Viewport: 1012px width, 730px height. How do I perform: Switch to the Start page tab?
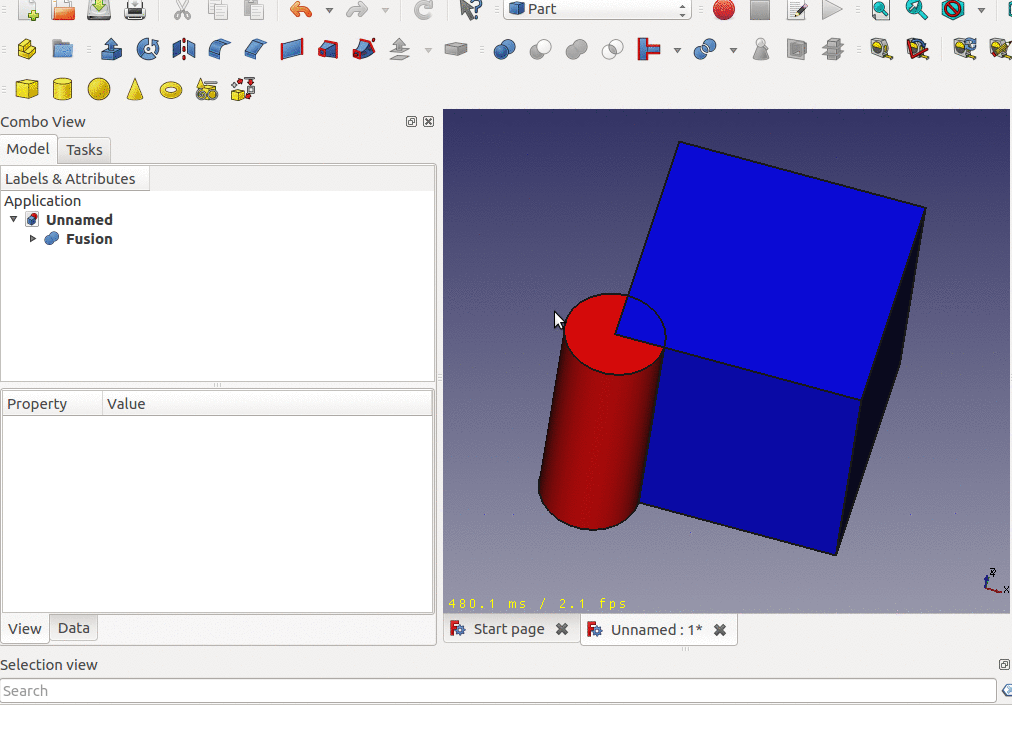(508, 629)
